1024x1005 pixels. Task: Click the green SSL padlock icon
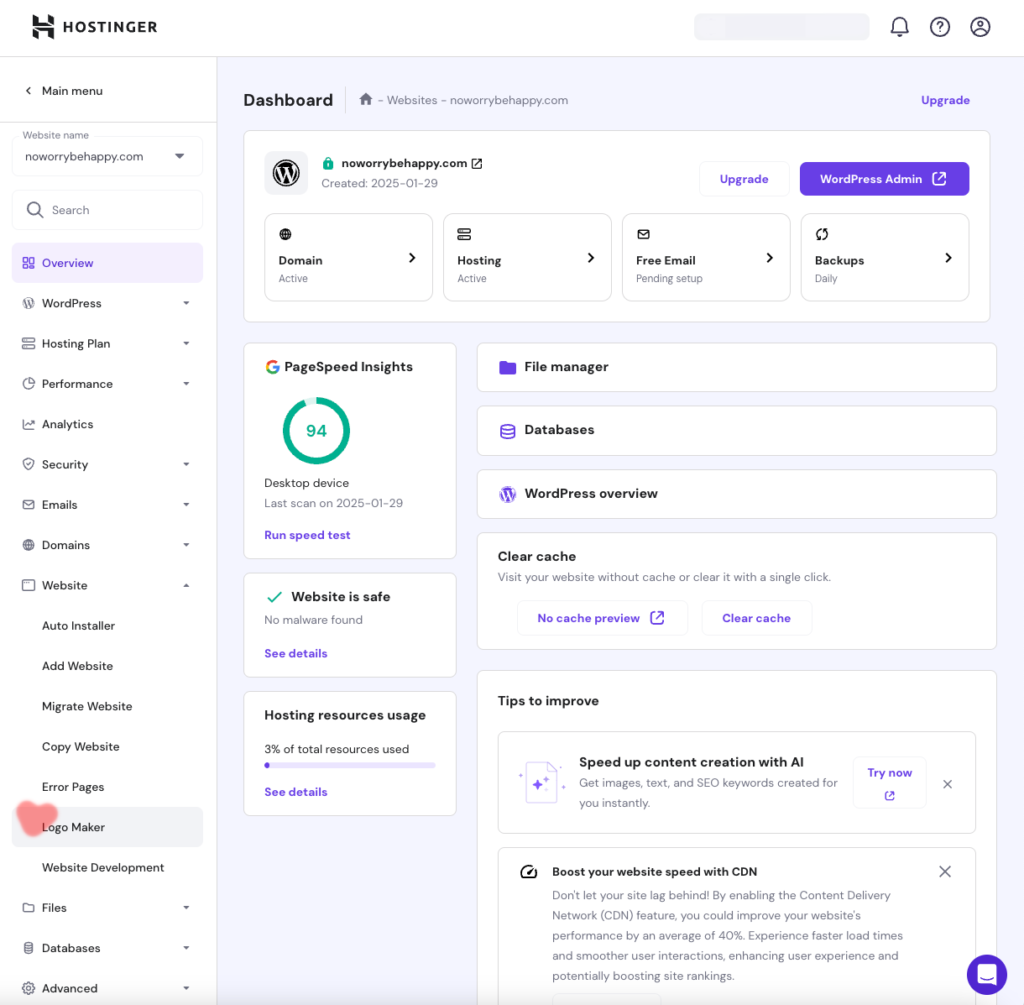pos(328,163)
